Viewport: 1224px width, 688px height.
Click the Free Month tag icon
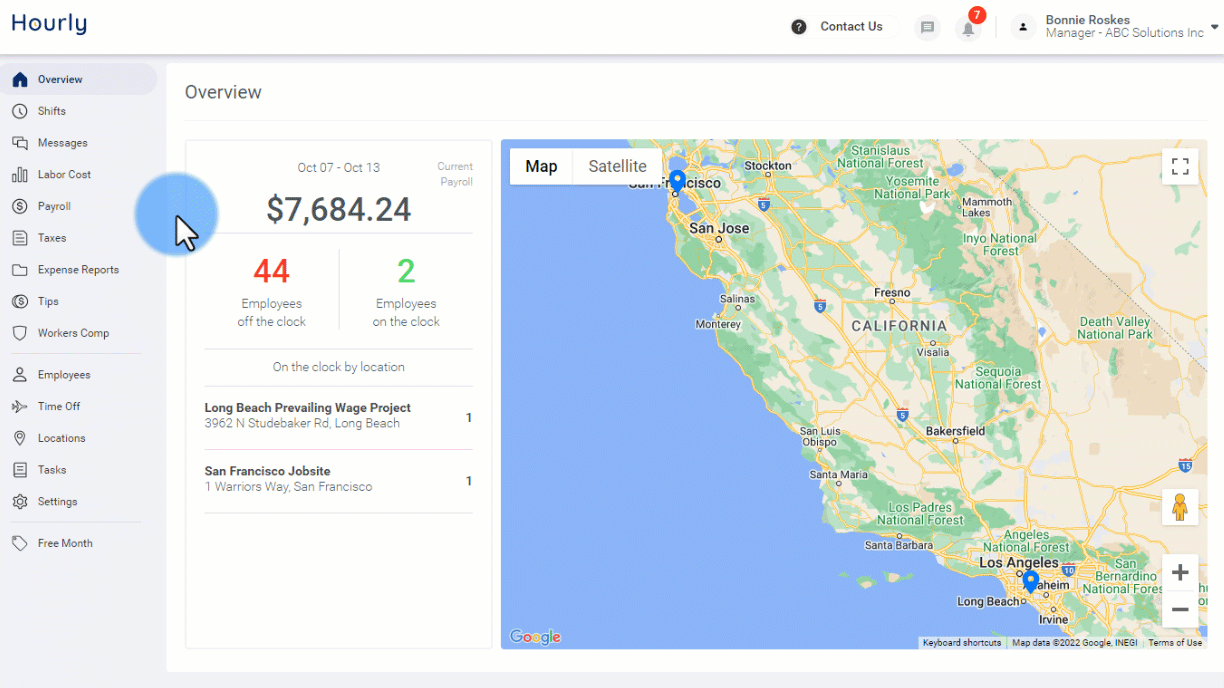[x=19, y=543]
